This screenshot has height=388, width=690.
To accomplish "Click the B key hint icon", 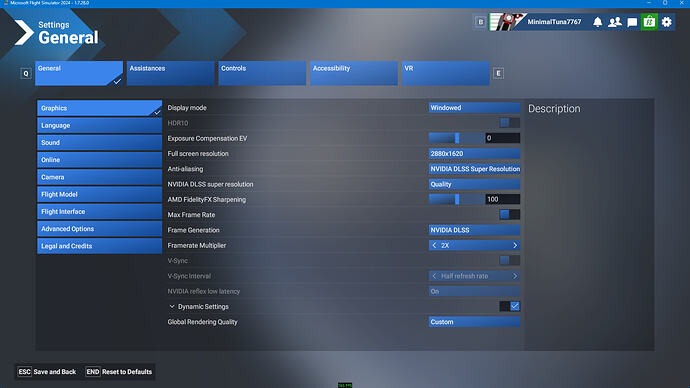I will coord(480,22).
